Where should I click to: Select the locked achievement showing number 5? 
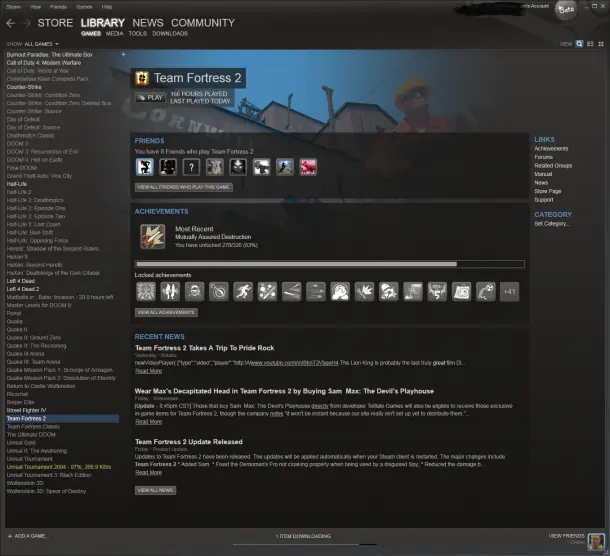[x=437, y=292]
